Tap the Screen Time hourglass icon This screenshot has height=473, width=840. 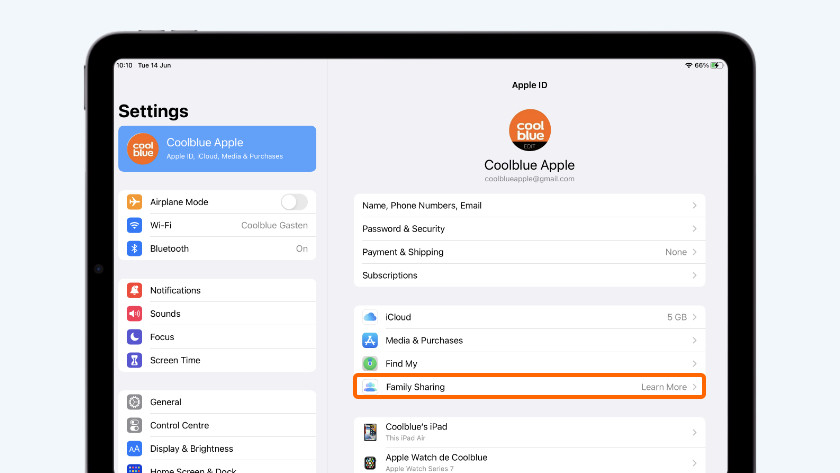[x=134, y=360]
